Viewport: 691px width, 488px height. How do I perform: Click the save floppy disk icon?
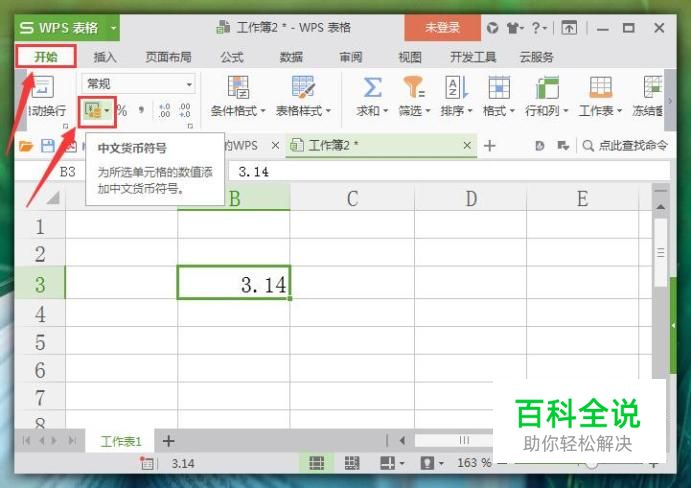(x=47, y=146)
